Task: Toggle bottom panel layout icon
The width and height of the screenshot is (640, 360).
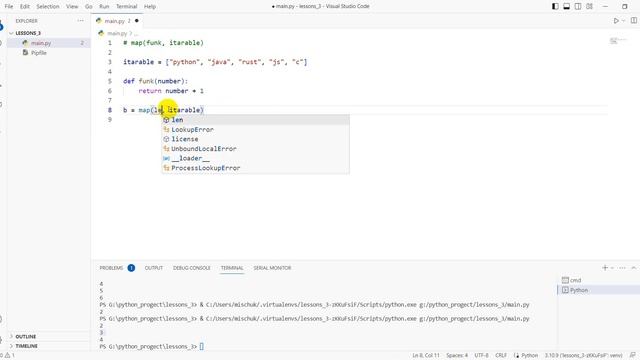Action: [x=567, y=6]
